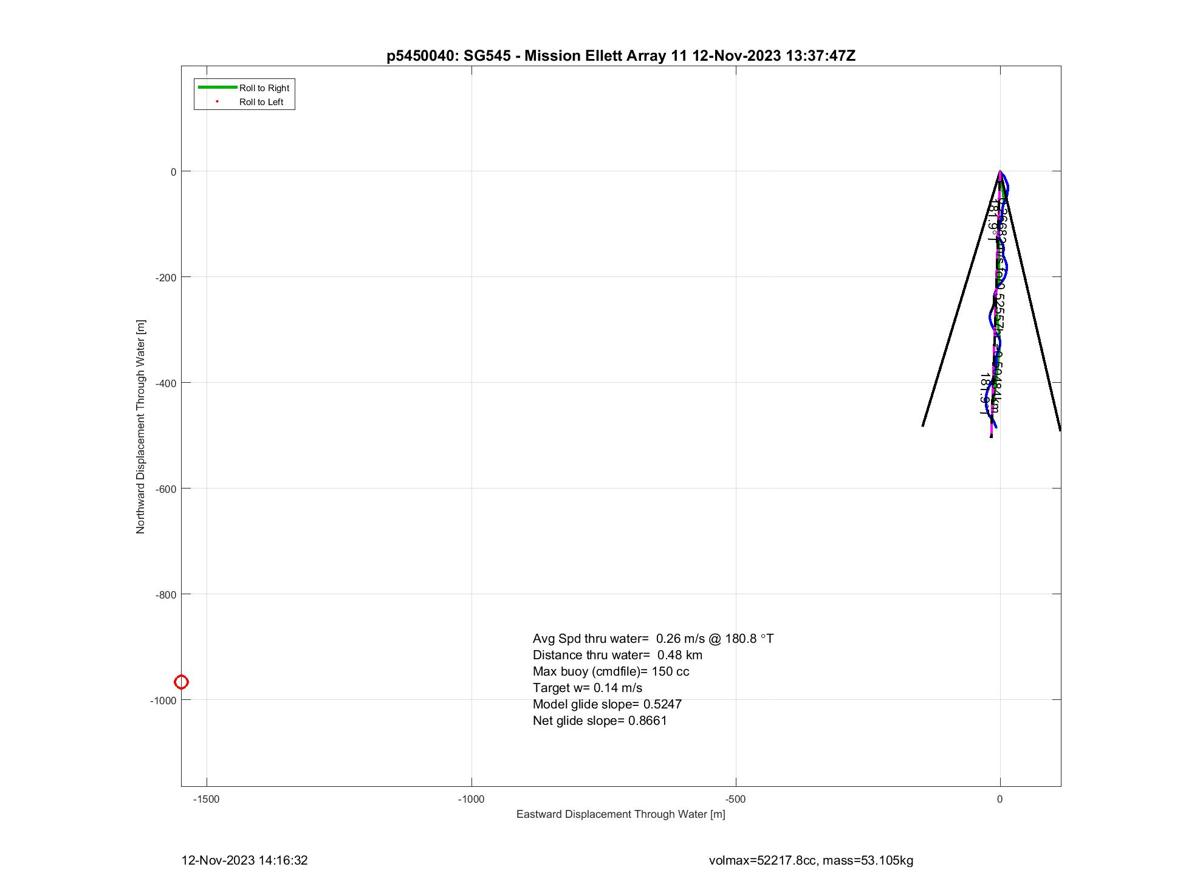Viewport: 1200px width, 885px height.
Task: Click the x-axis tick label -1500
Action: tap(207, 799)
